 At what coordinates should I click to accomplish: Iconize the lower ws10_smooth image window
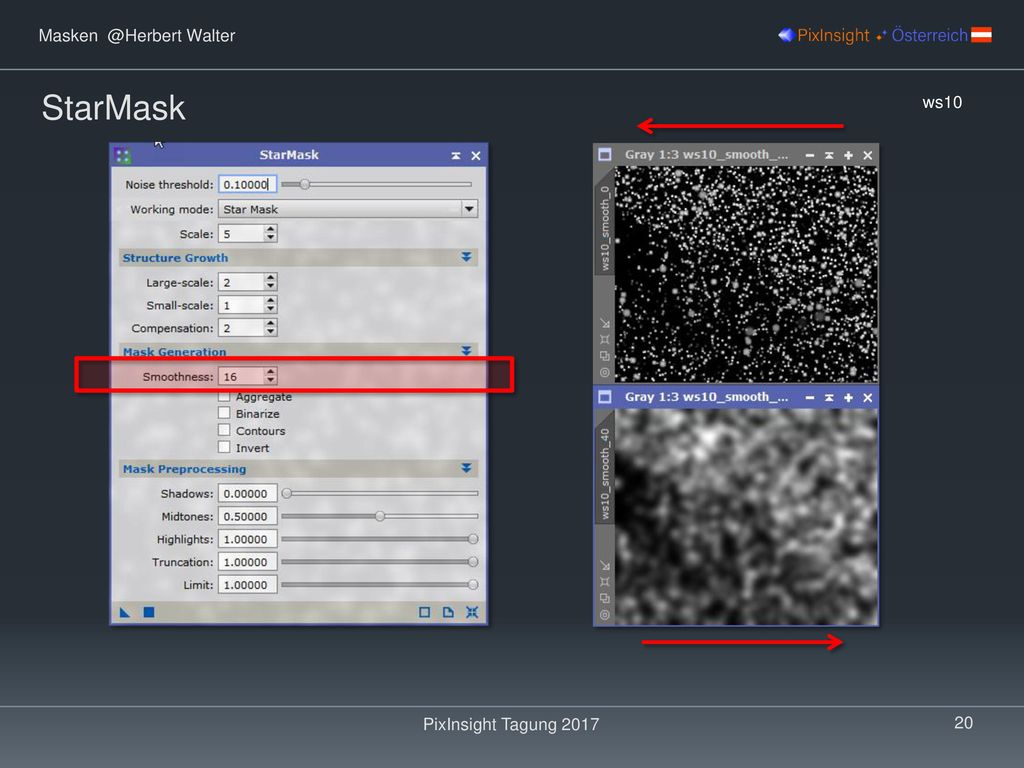pyautogui.click(x=810, y=398)
